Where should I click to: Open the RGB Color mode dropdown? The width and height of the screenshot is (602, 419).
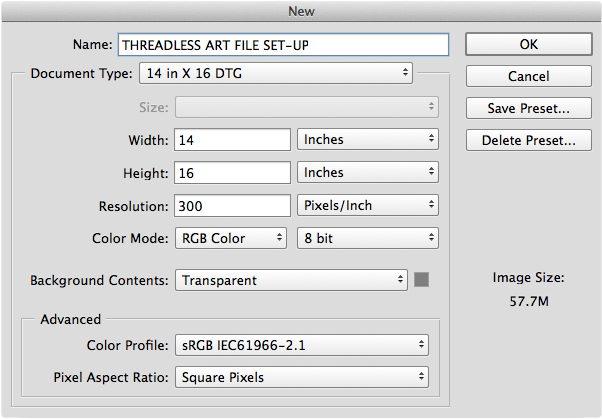pos(230,238)
